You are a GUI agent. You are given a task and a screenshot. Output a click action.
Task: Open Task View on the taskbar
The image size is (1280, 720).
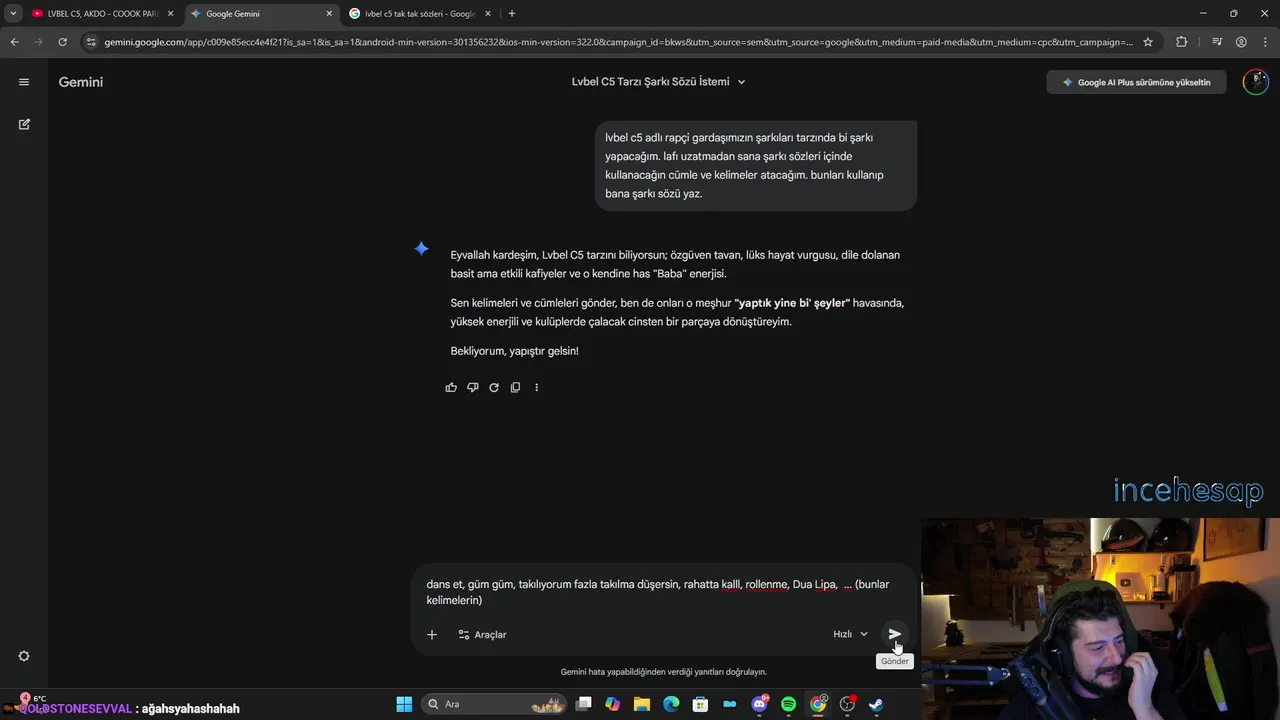point(584,704)
